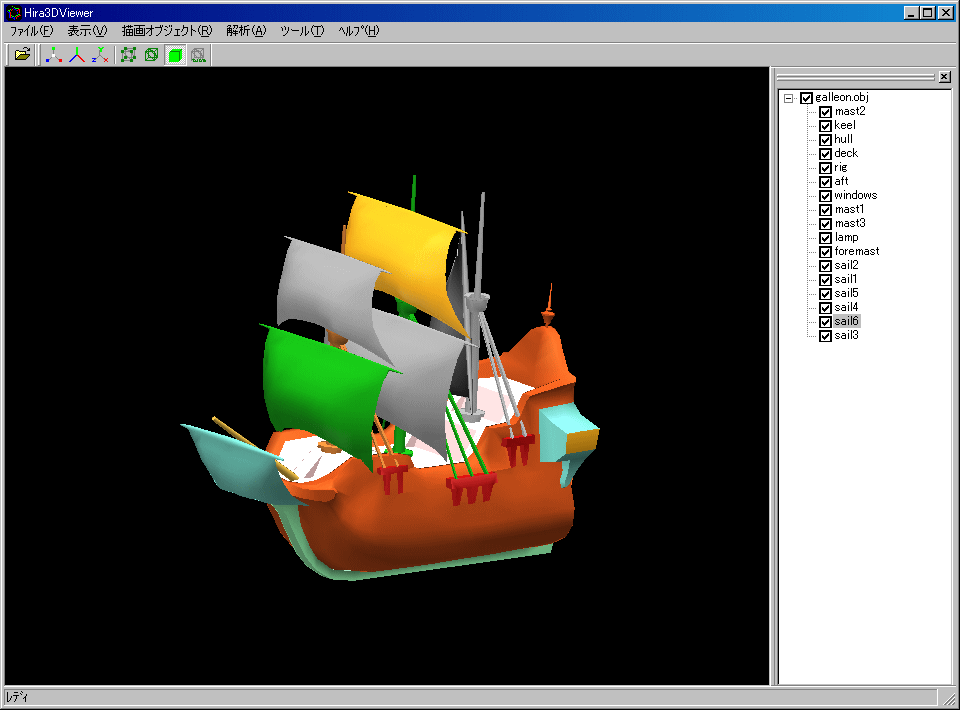960x710 pixels.
Task: Open the 描画オブジェクト(R) menu
Action: point(167,31)
